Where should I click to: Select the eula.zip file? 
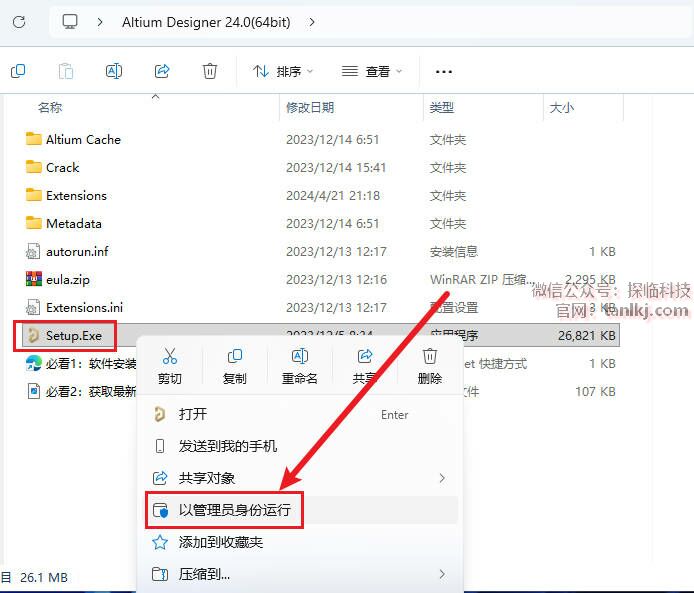click(x=68, y=280)
